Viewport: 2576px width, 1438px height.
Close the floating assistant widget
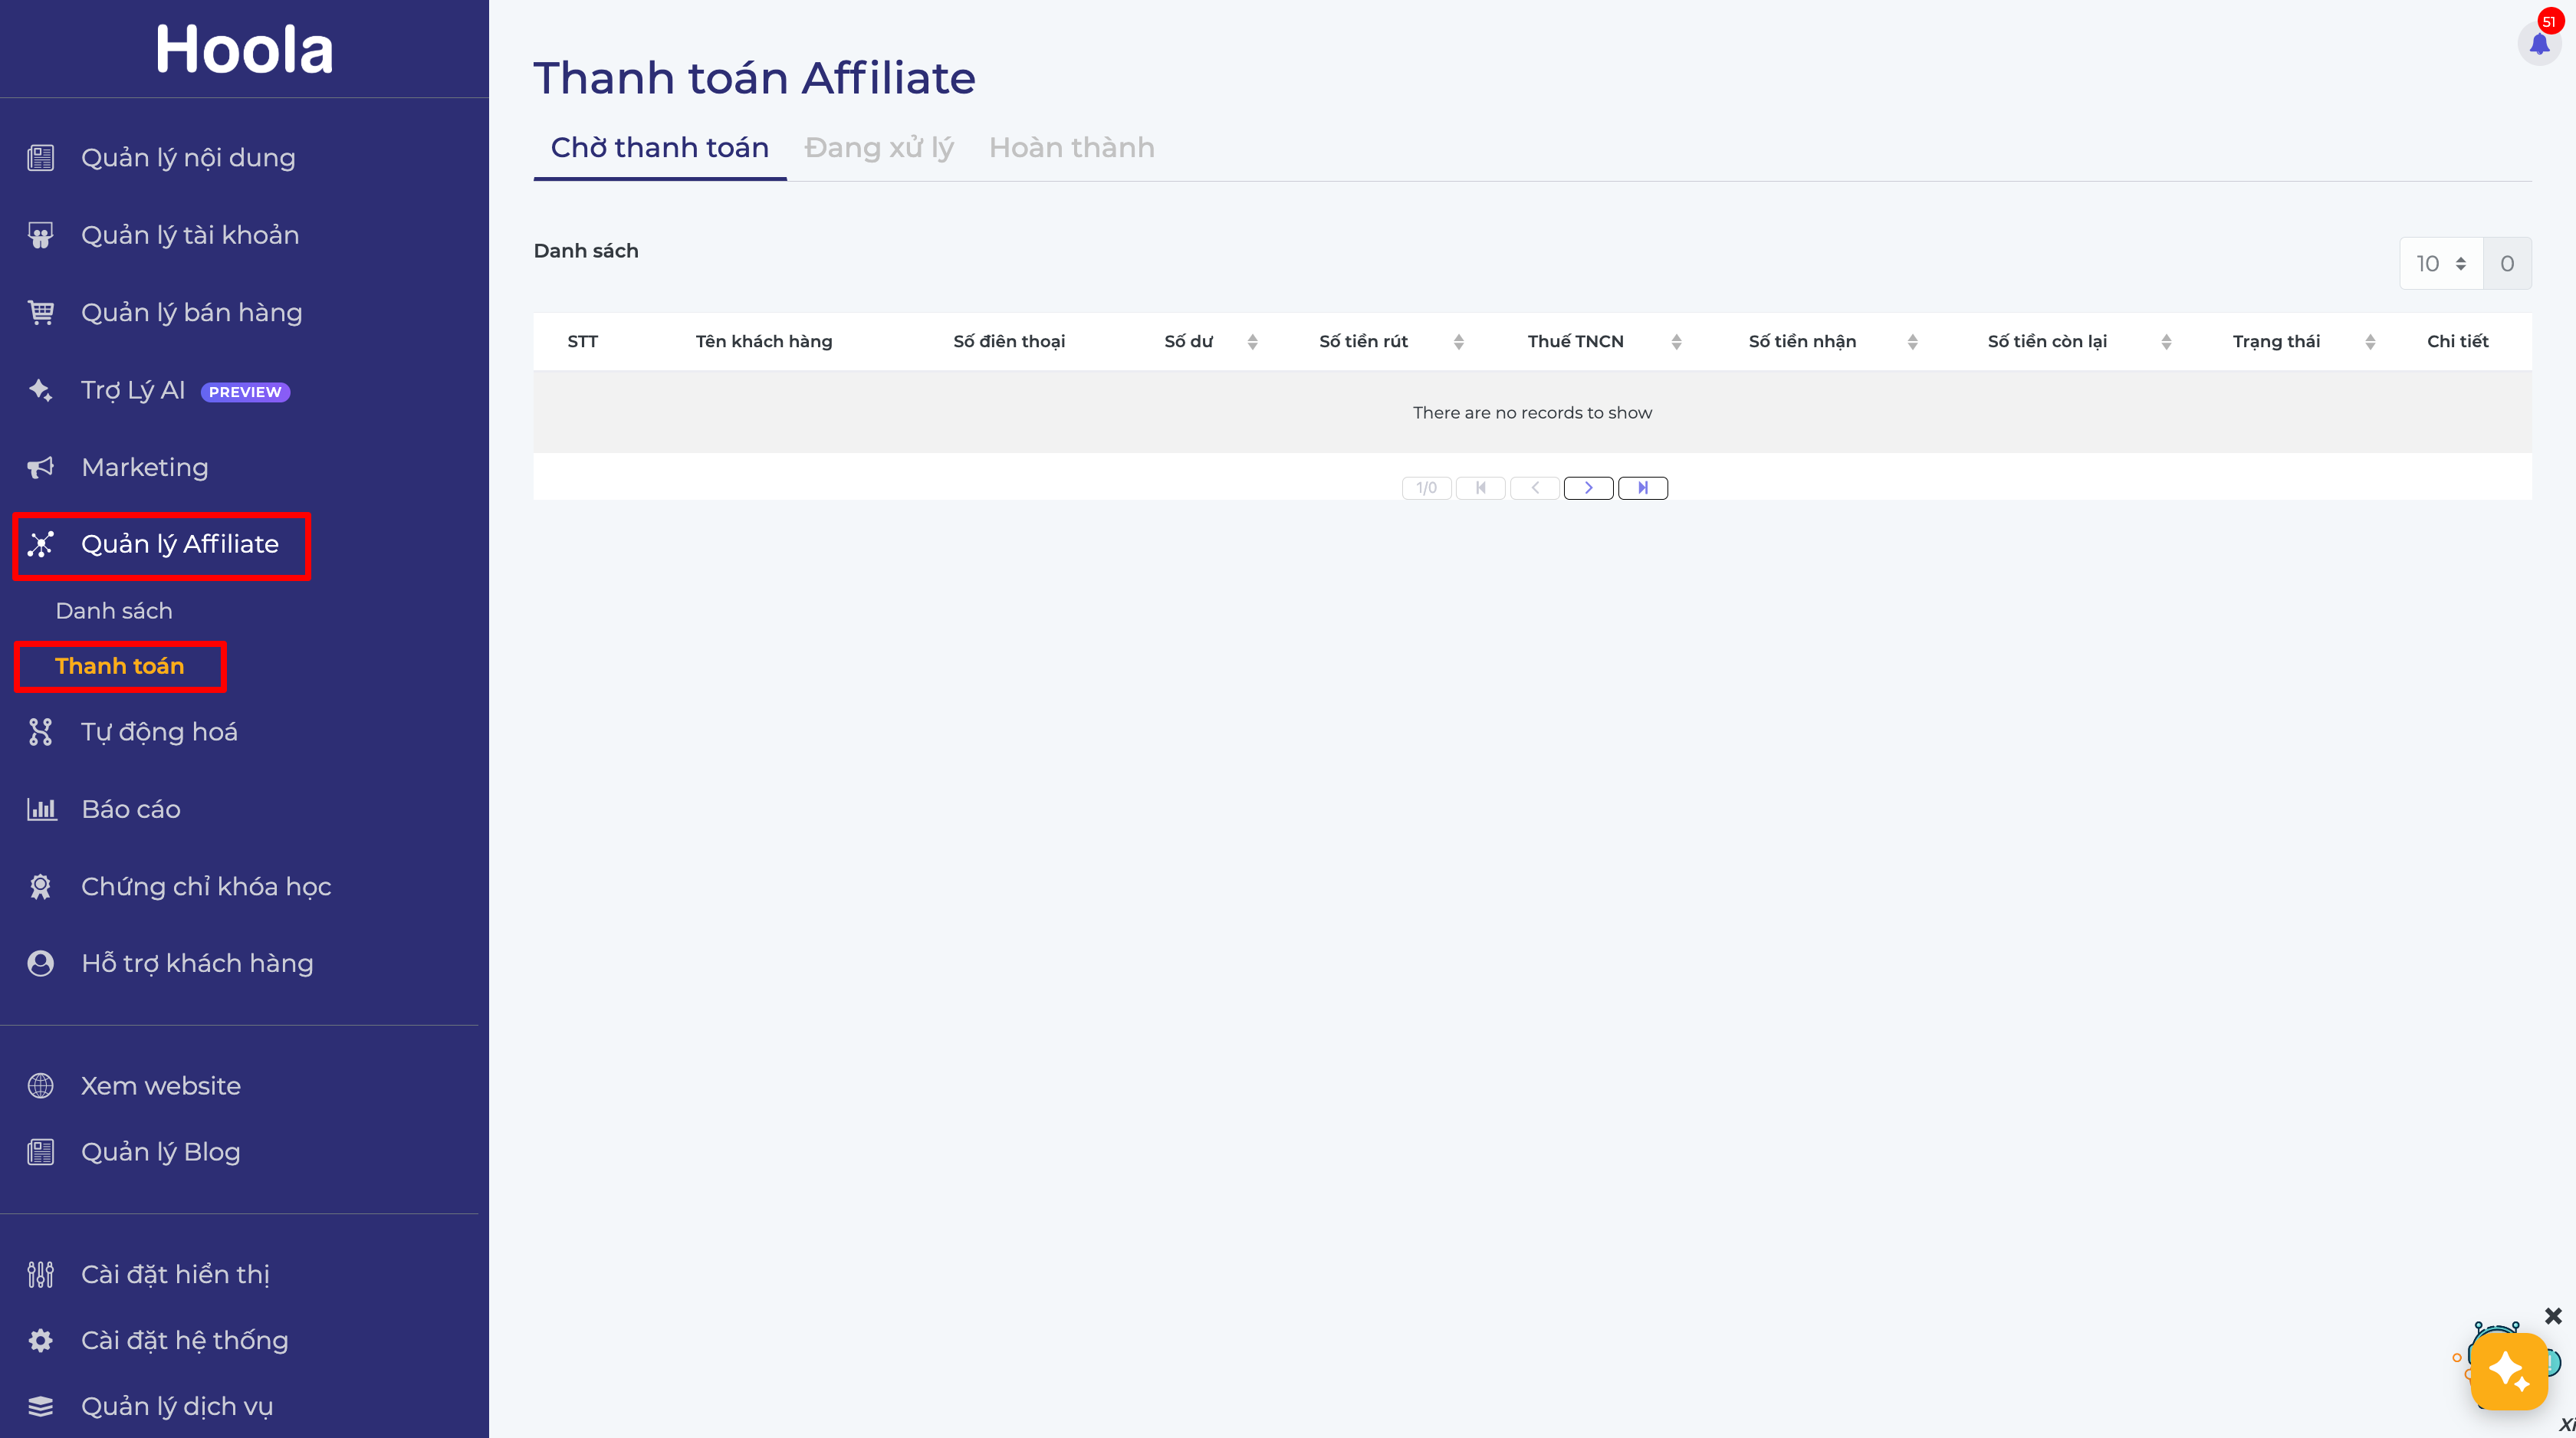pos(2553,1316)
